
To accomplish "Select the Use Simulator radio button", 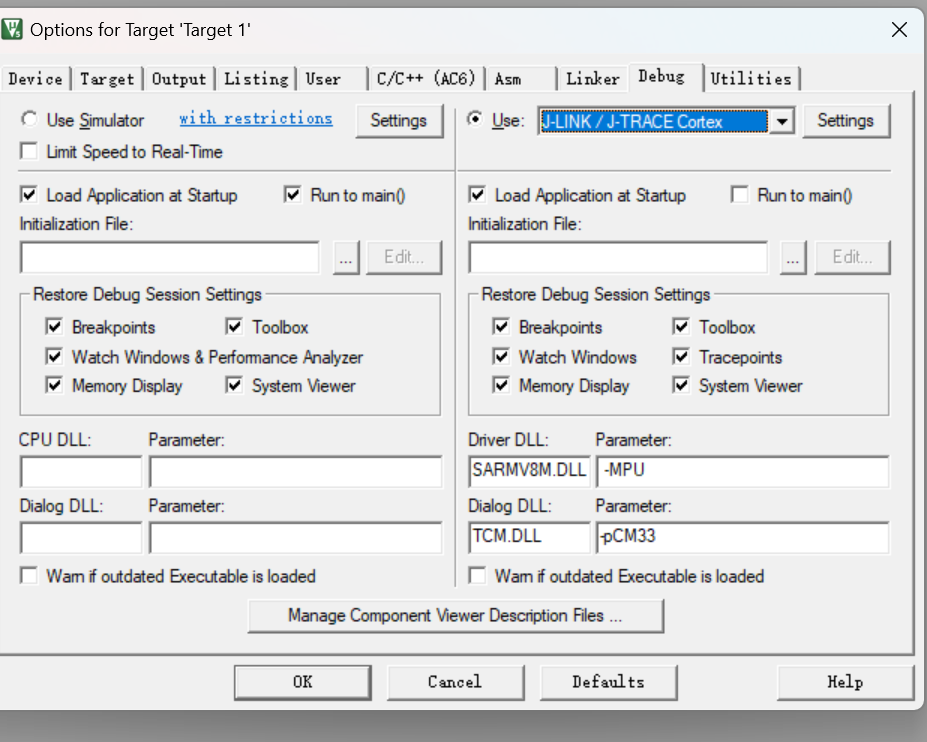I will (x=29, y=119).
